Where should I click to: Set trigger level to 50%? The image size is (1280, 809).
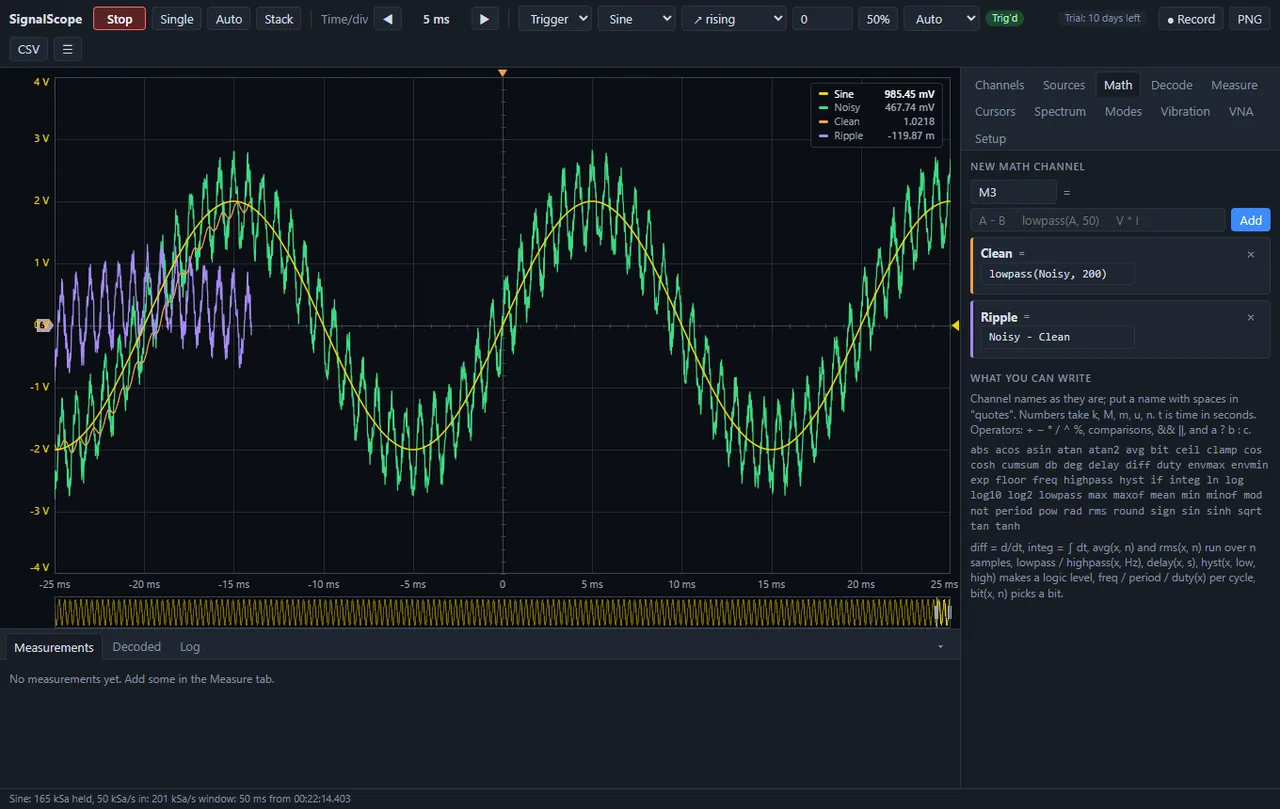tap(878, 19)
